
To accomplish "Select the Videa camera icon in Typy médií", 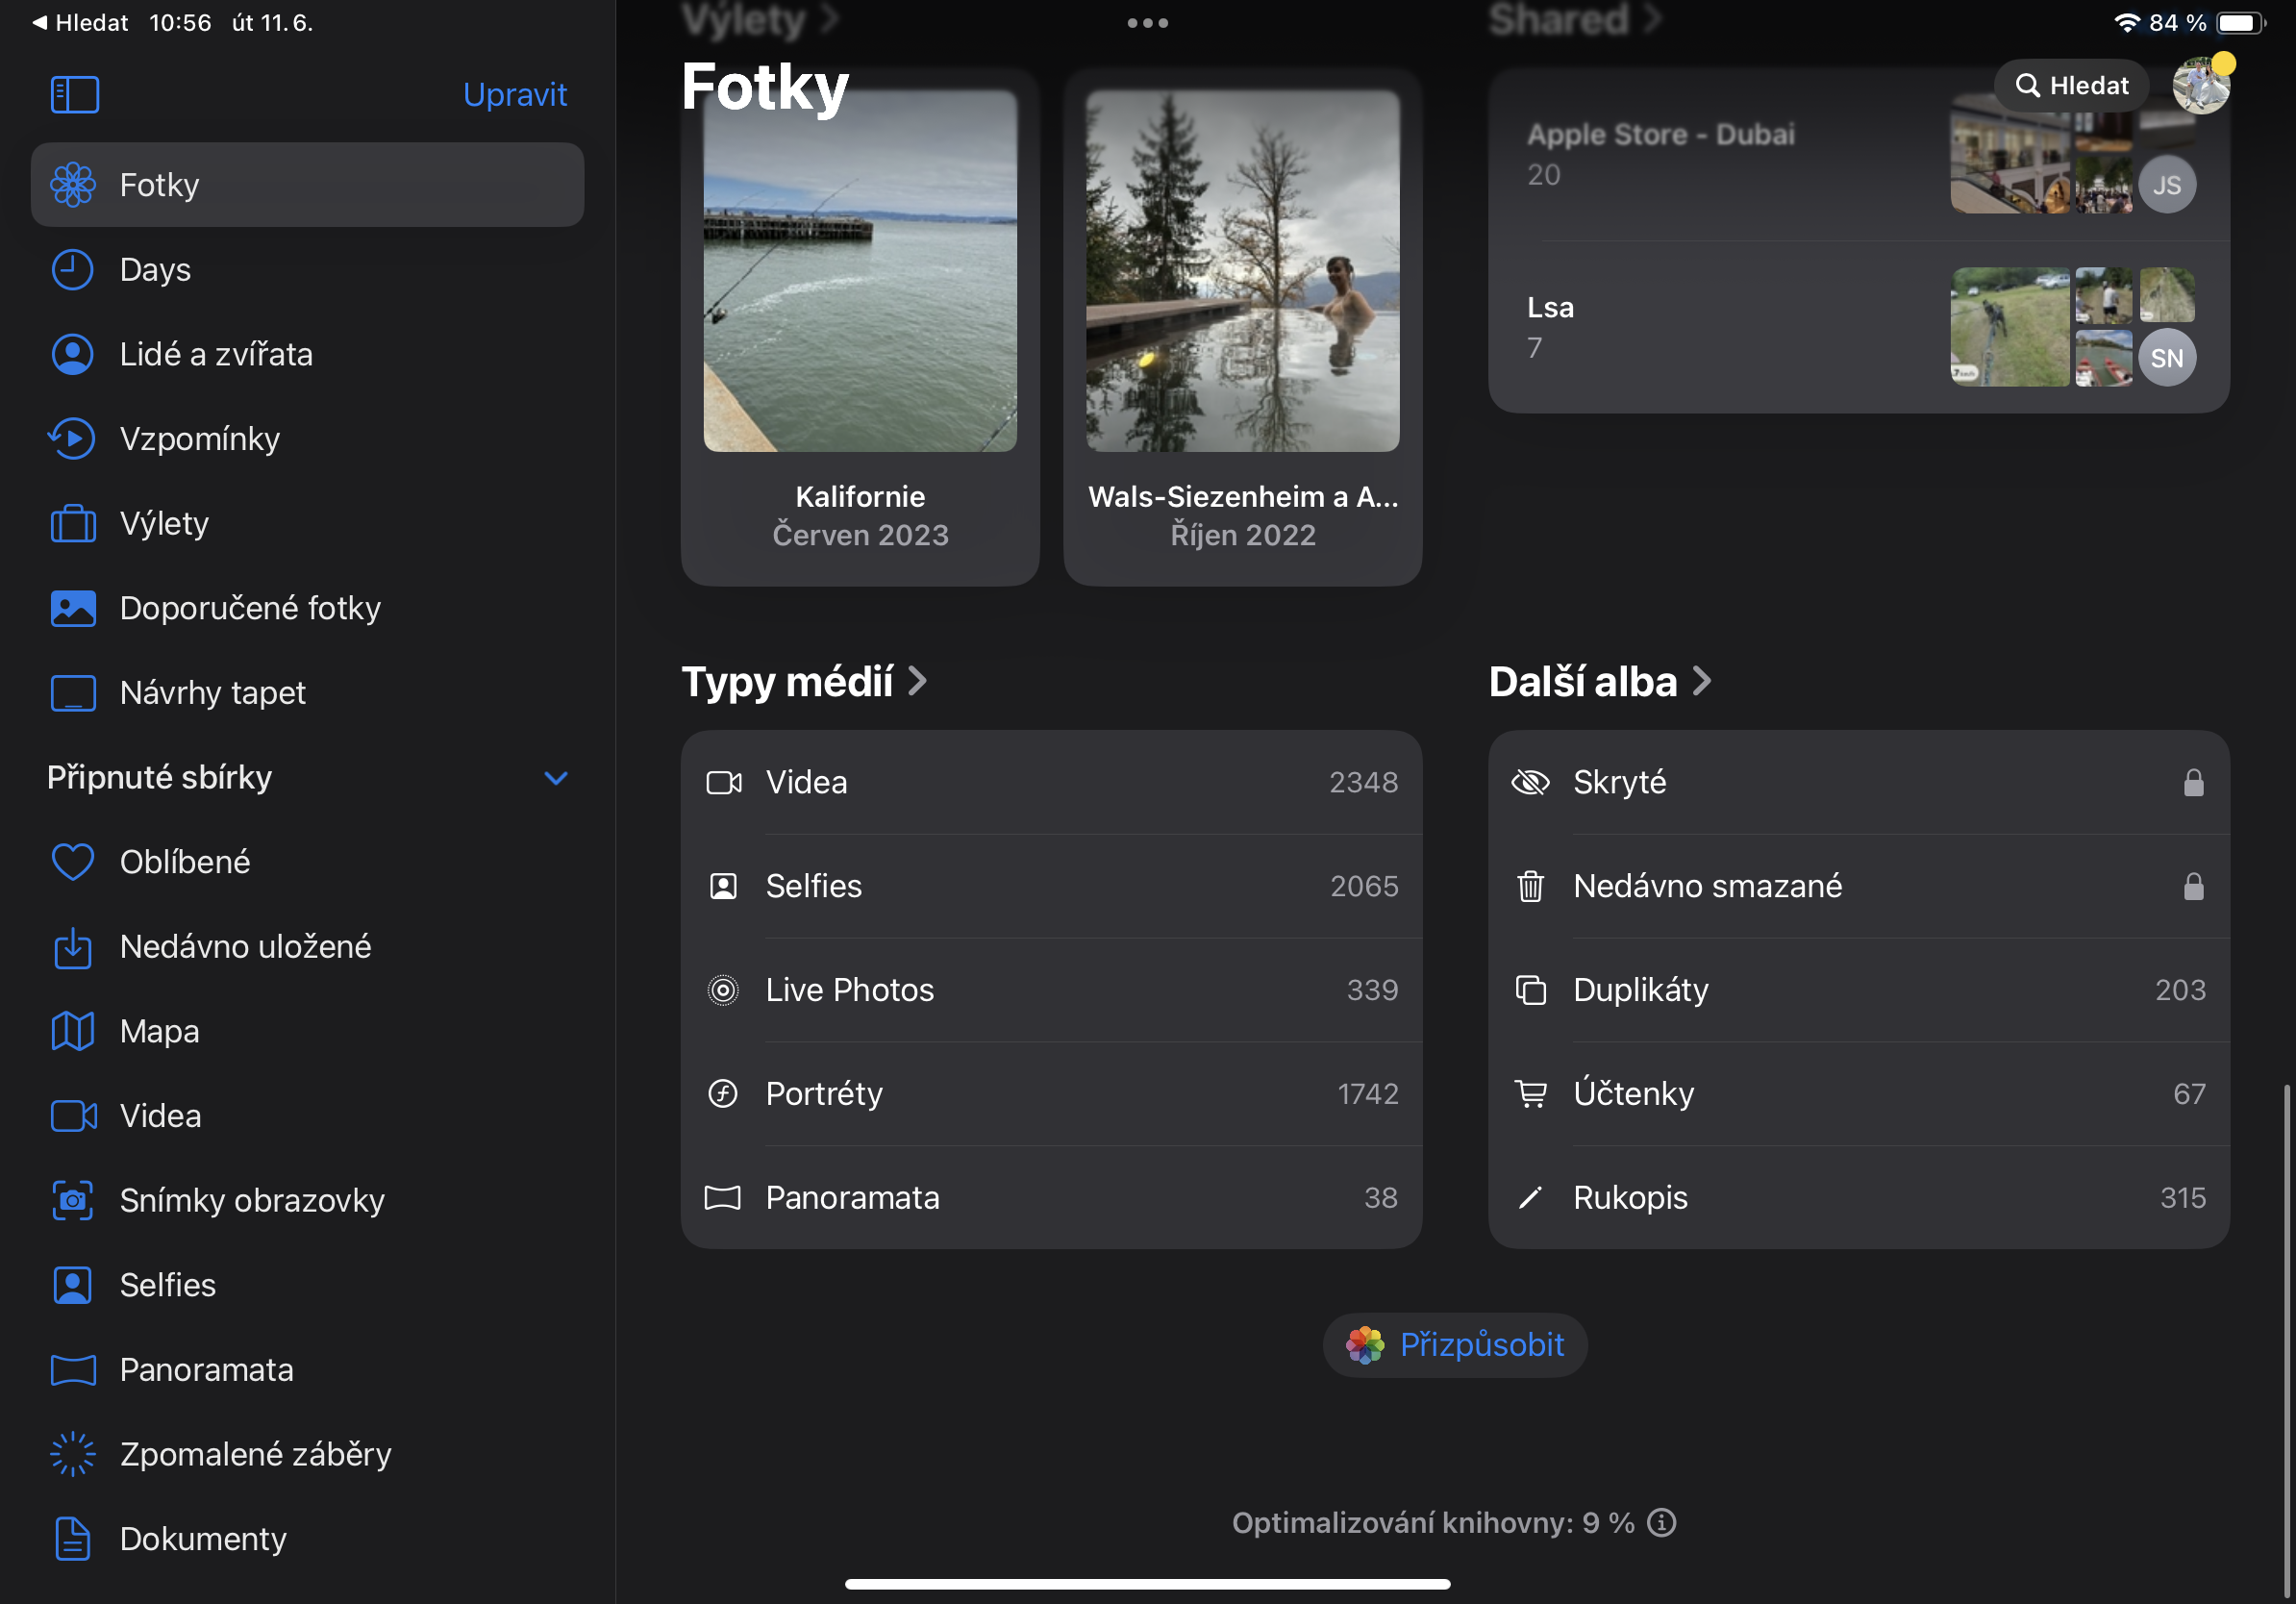I will 724,782.
